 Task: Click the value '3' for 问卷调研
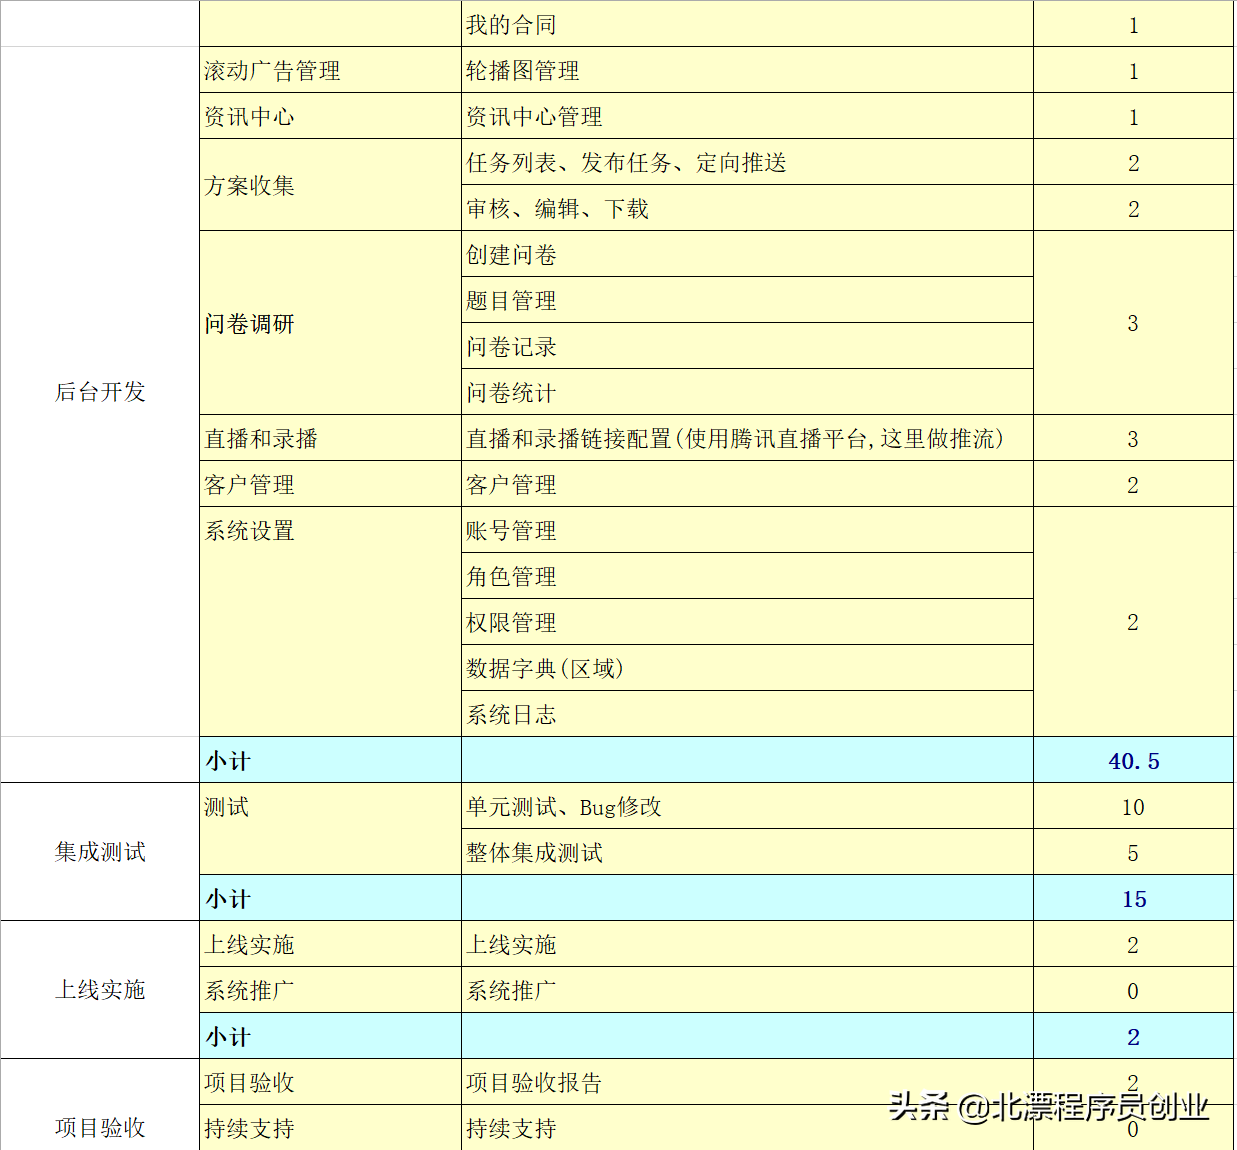[1133, 323]
